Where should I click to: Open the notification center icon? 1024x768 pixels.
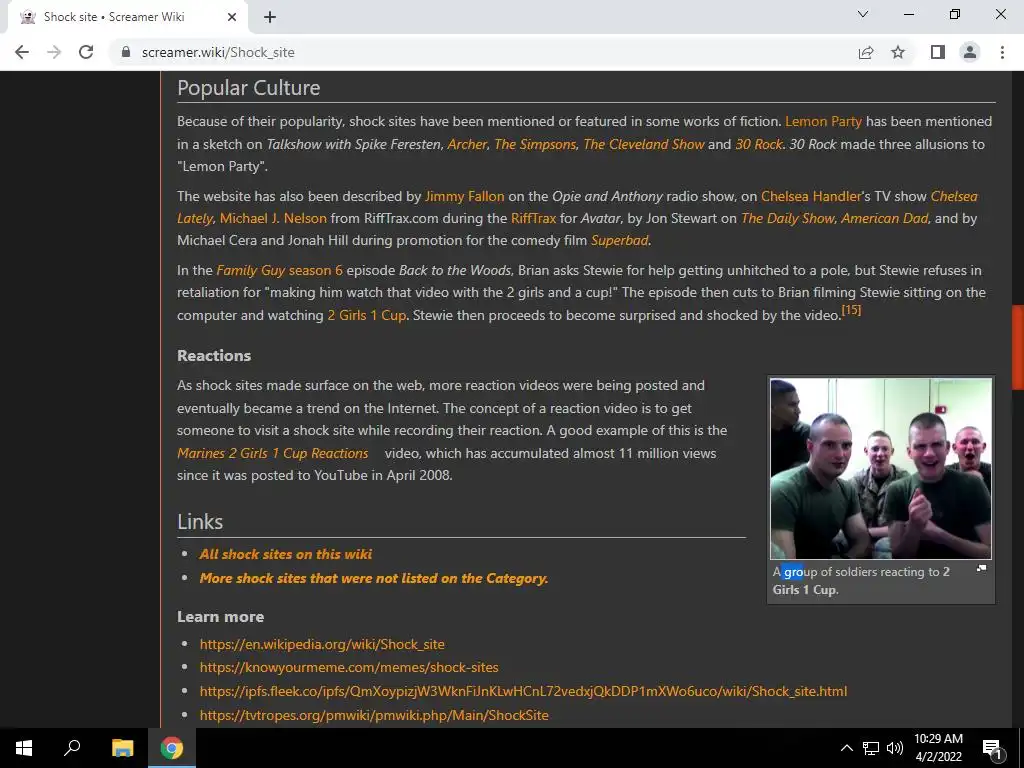(x=991, y=748)
